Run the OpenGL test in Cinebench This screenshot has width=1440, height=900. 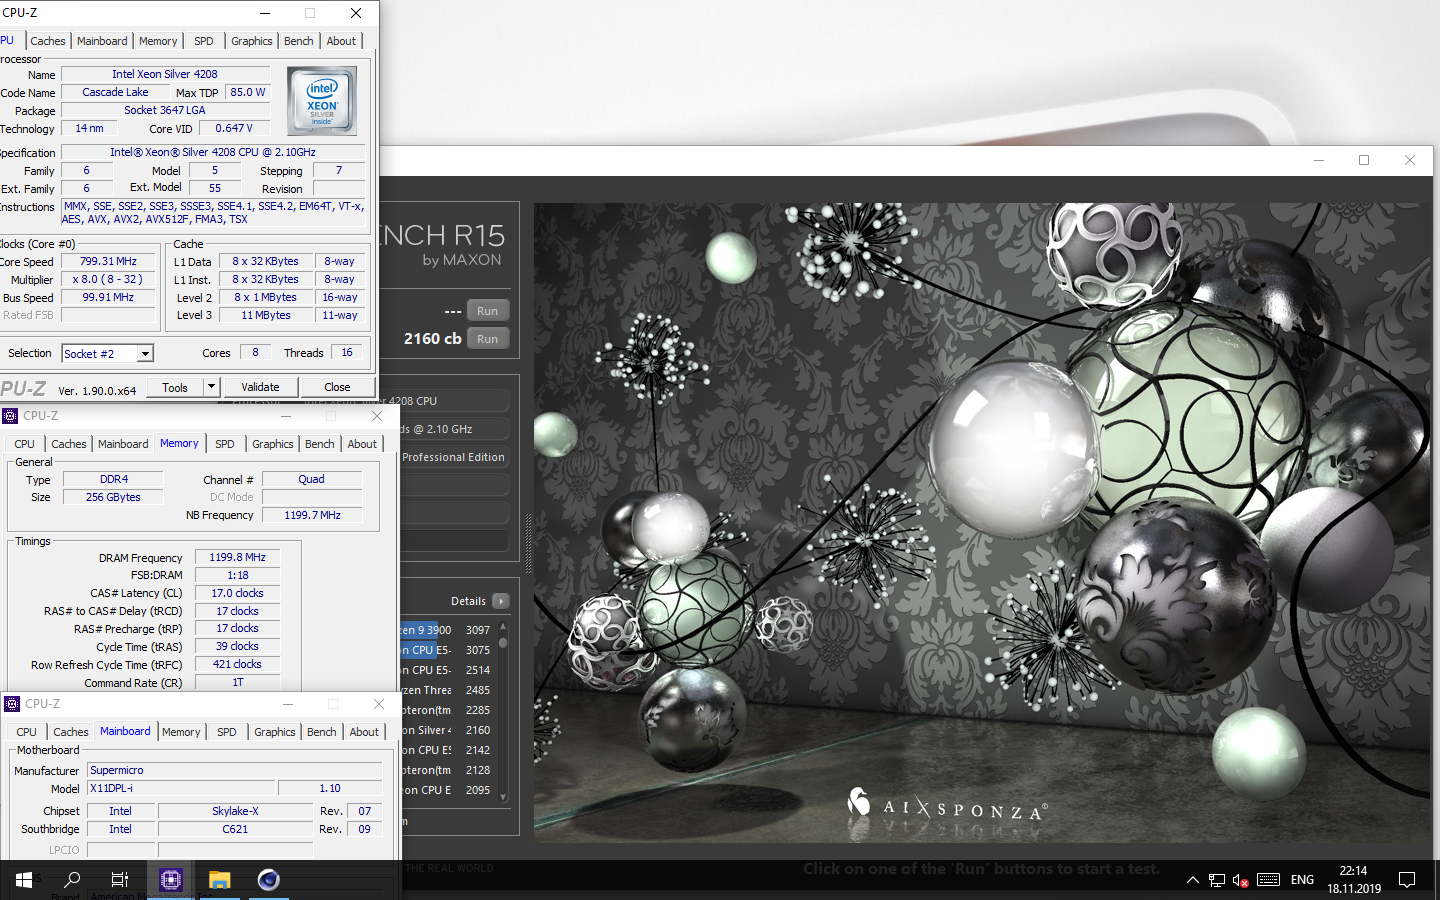pyautogui.click(x=487, y=311)
